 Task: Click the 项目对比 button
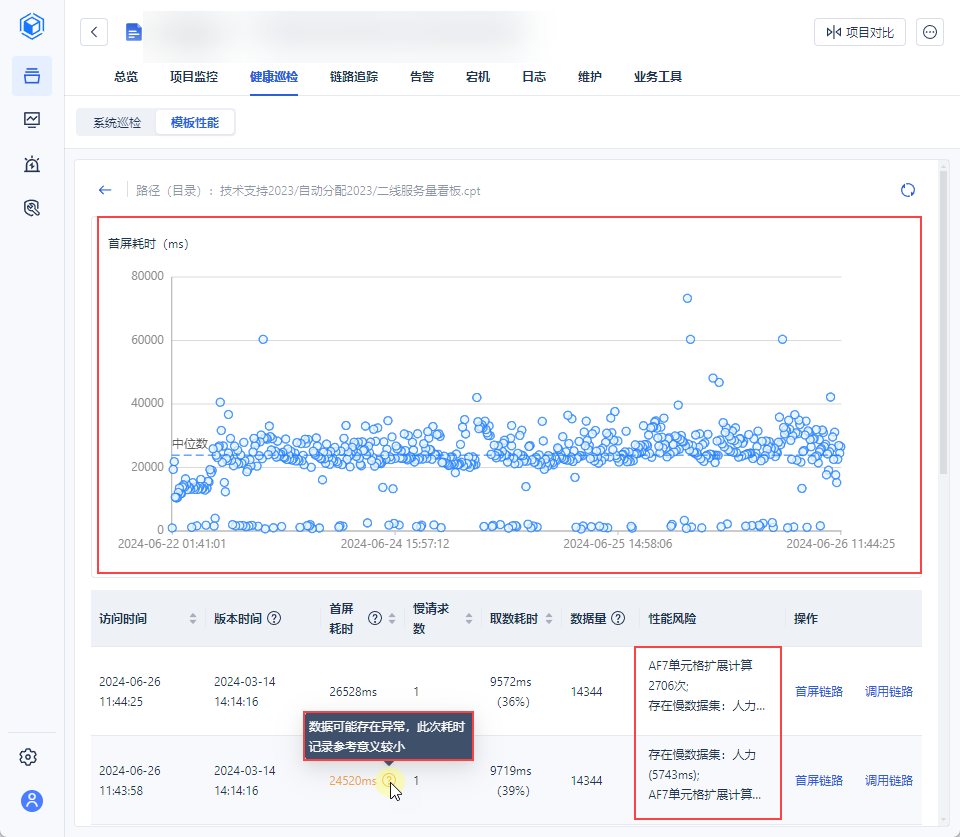pyautogui.click(x=860, y=32)
